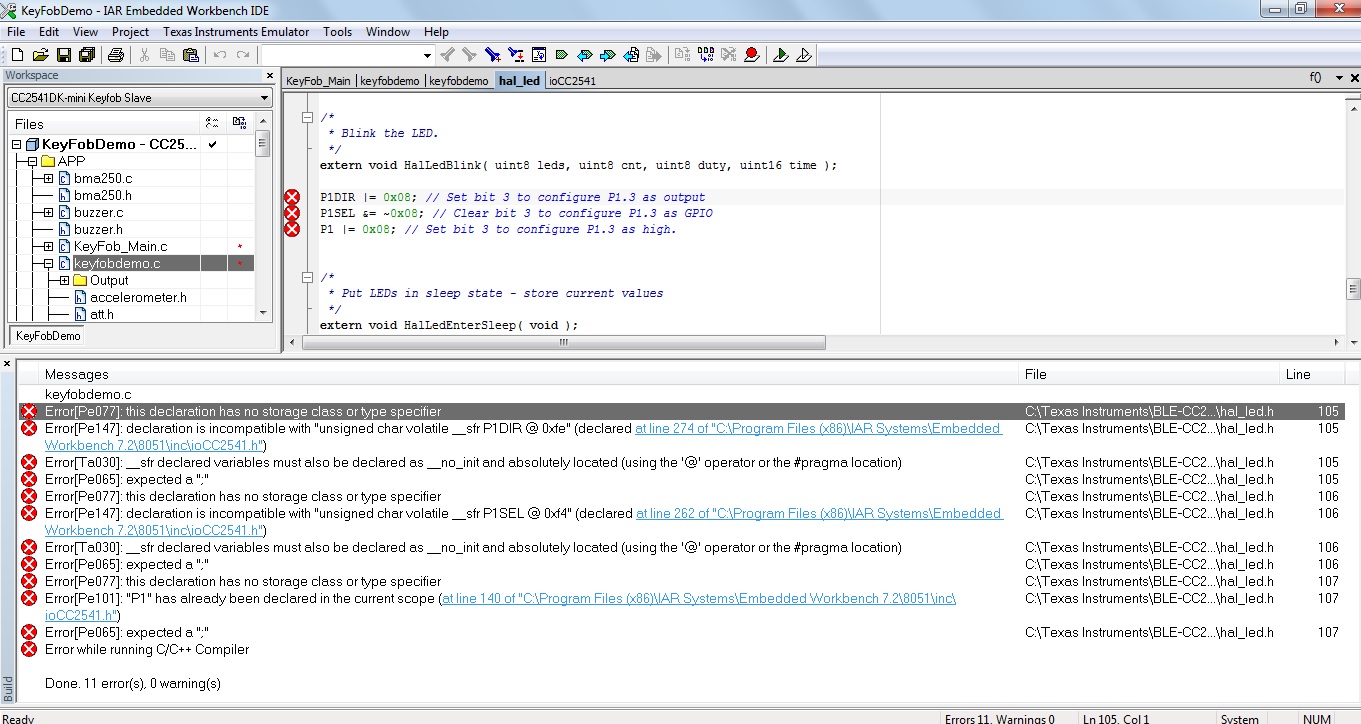Viewport: 1361px width, 724px height.
Task: Follow the 'at line 262' ioCC2541.h link
Action: click(x=819, y=514)
